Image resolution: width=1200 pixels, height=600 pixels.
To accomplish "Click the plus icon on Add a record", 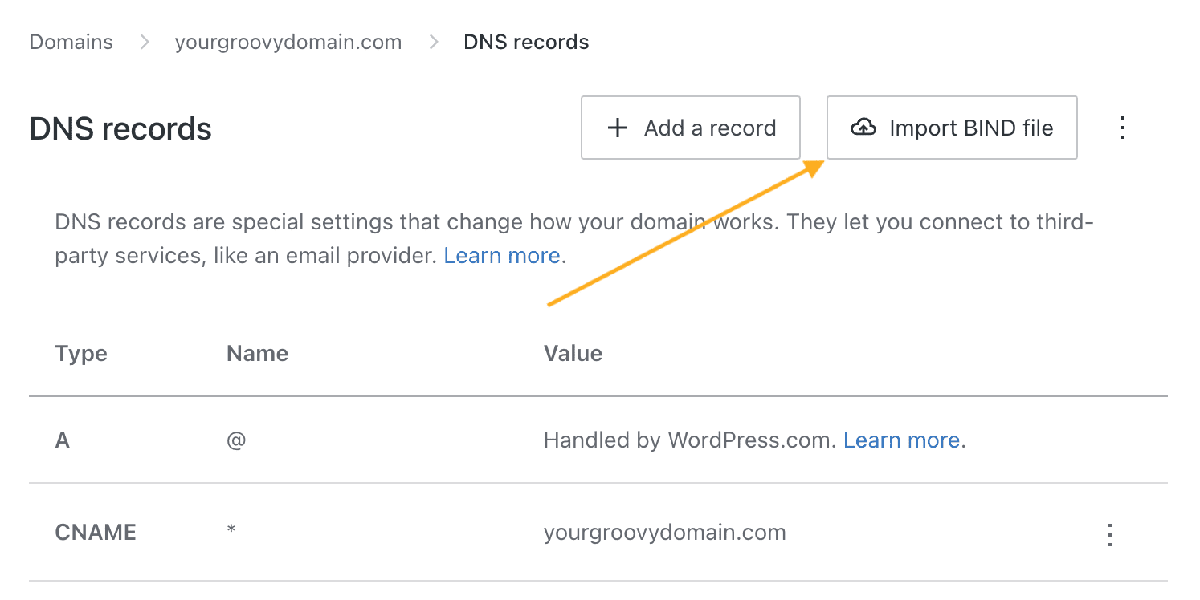I will tap(618, 128).
